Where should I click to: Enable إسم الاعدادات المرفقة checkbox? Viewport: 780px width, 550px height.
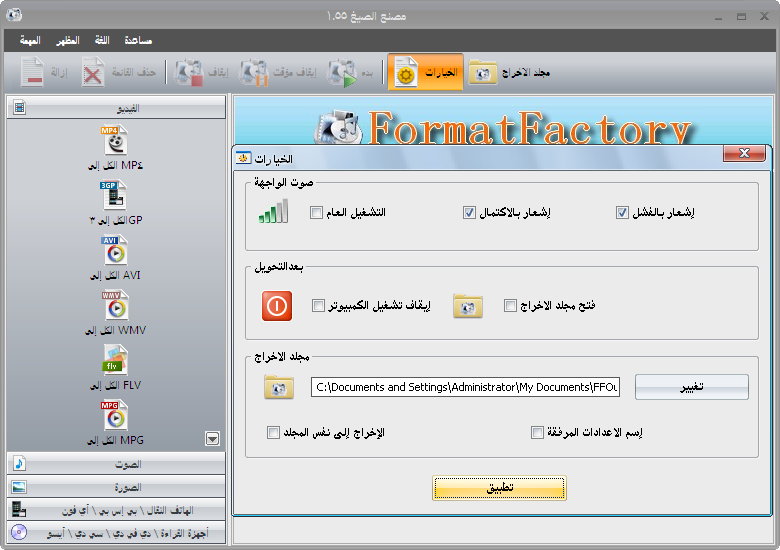tap(537, 433)
